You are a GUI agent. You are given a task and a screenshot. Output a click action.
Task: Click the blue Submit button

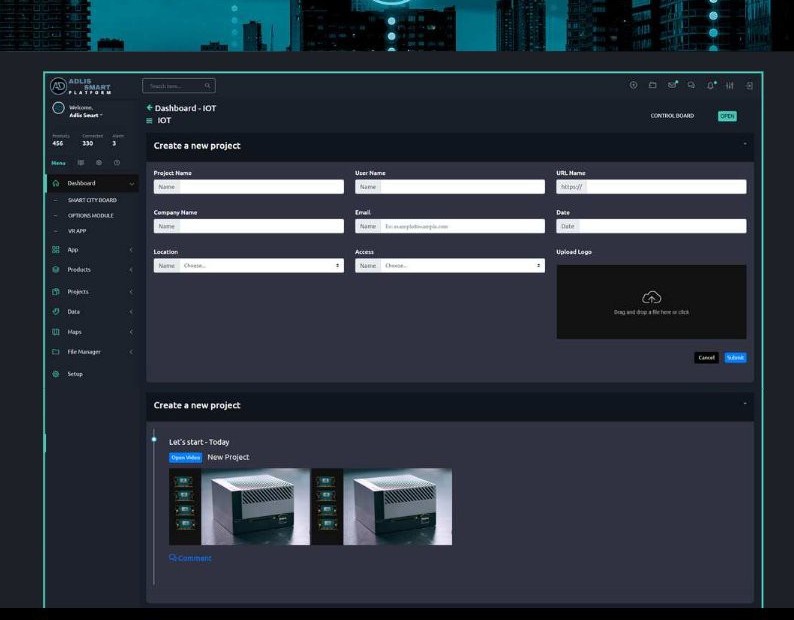point(735,358)
